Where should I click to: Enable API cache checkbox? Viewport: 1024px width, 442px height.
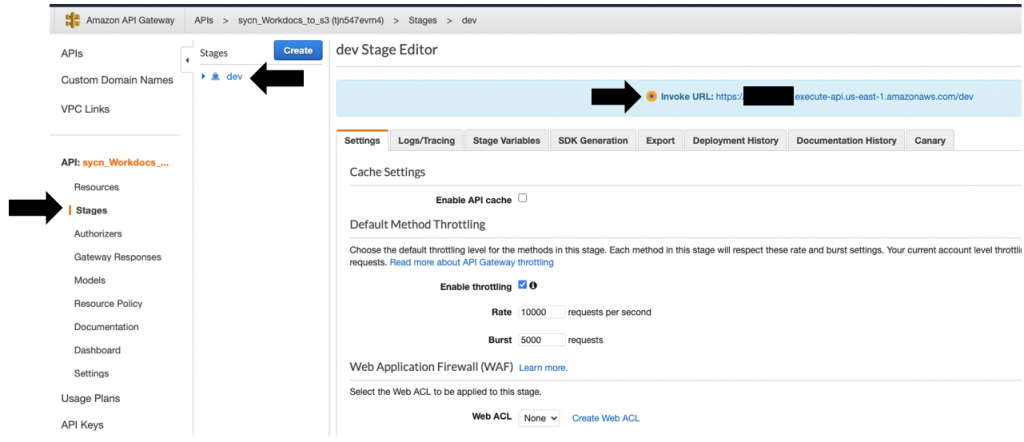click(522, 198)
